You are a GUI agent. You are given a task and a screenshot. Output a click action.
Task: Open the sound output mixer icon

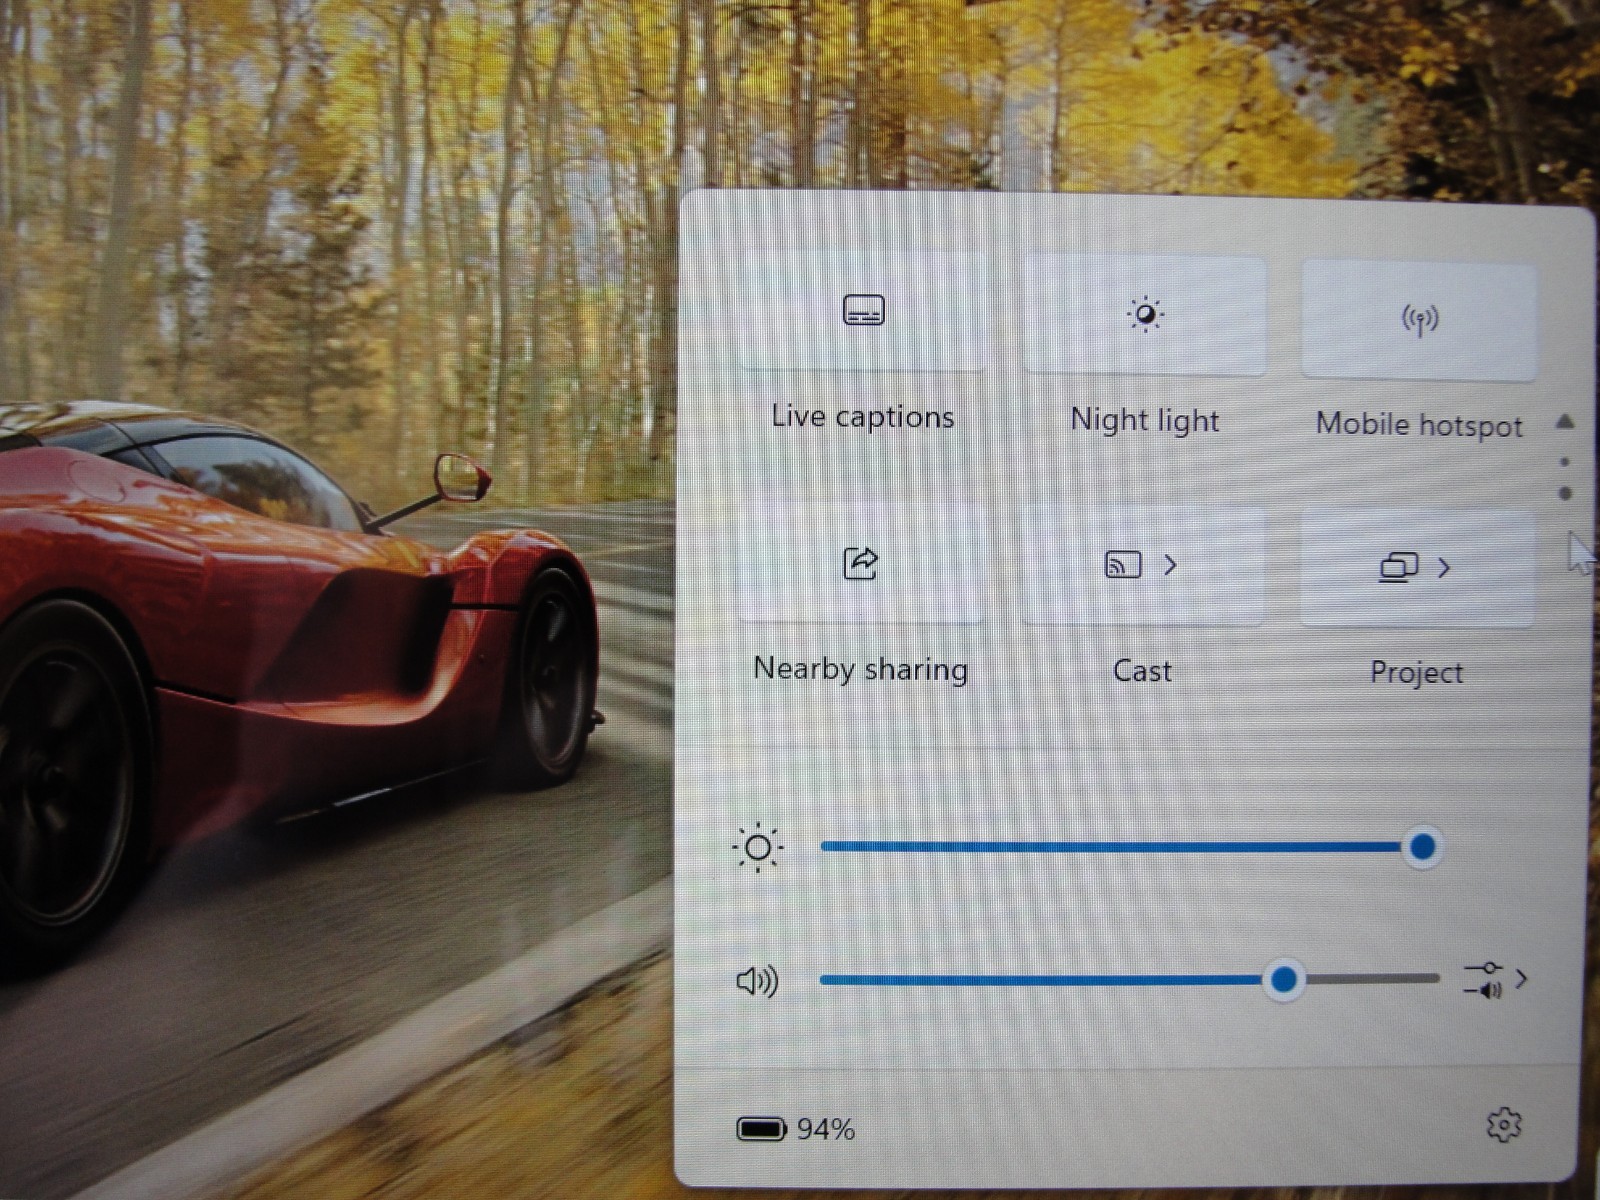(1484, 980)
